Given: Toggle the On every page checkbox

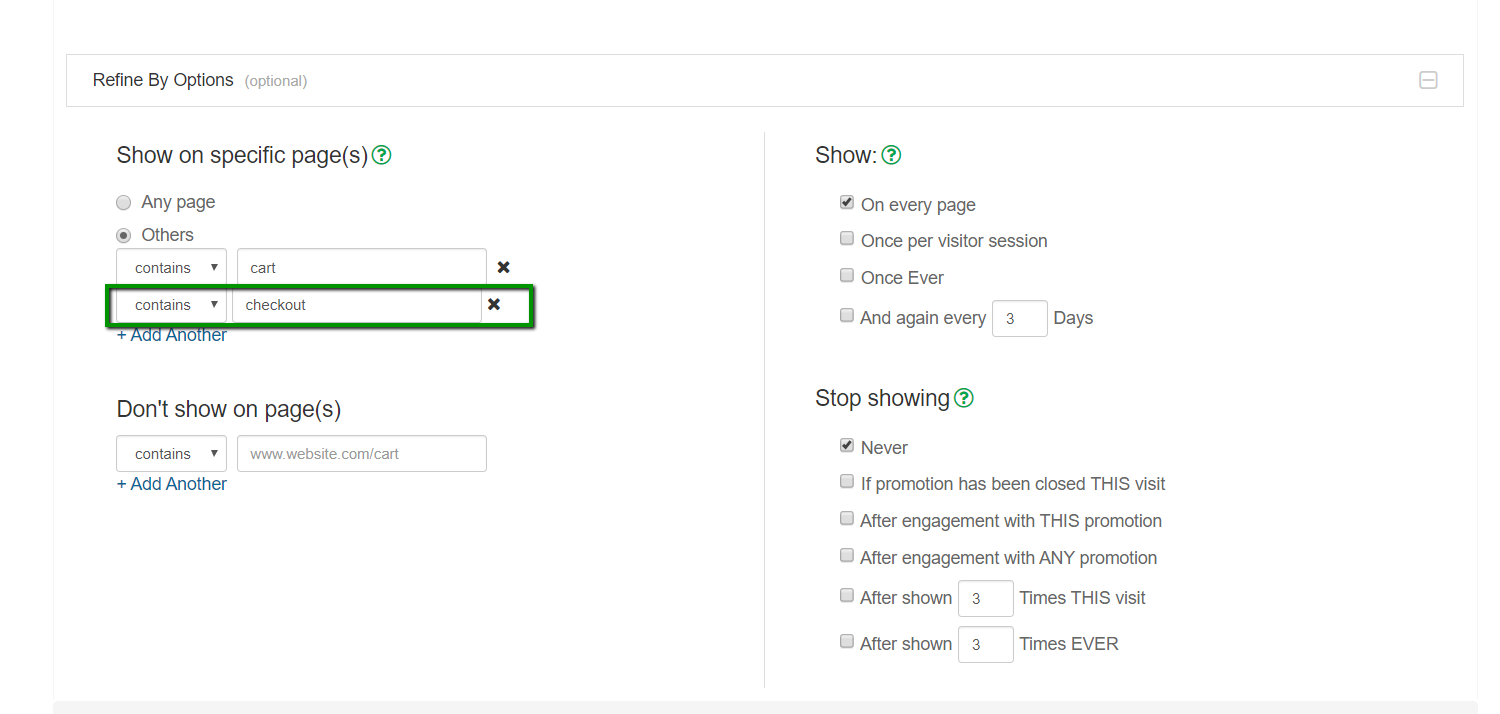Looking at the screenshot, I should [847, 203].
